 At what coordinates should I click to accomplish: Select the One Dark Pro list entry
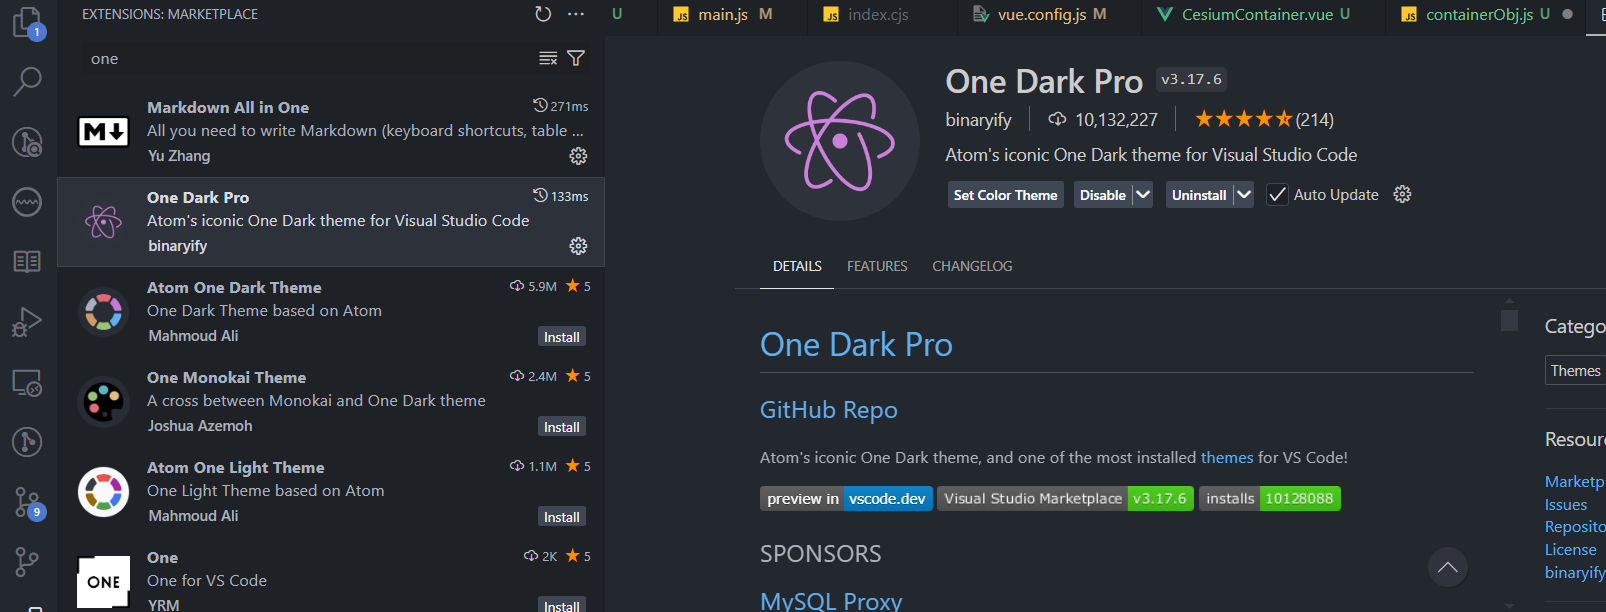click(x=331, y=222)
